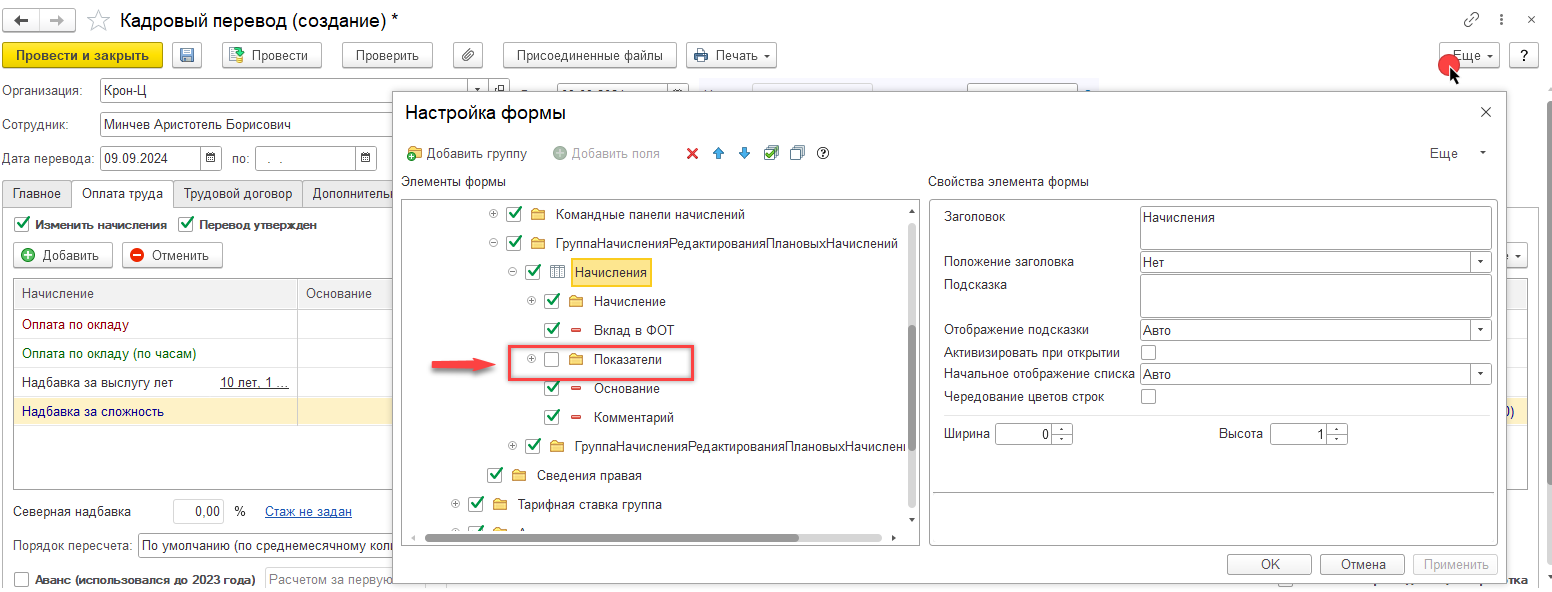Image resolution: width=1552 pixels, height=592 pixels.
Task: Enable Чередование цветов строк
Action: click(x=1148, y=397)
